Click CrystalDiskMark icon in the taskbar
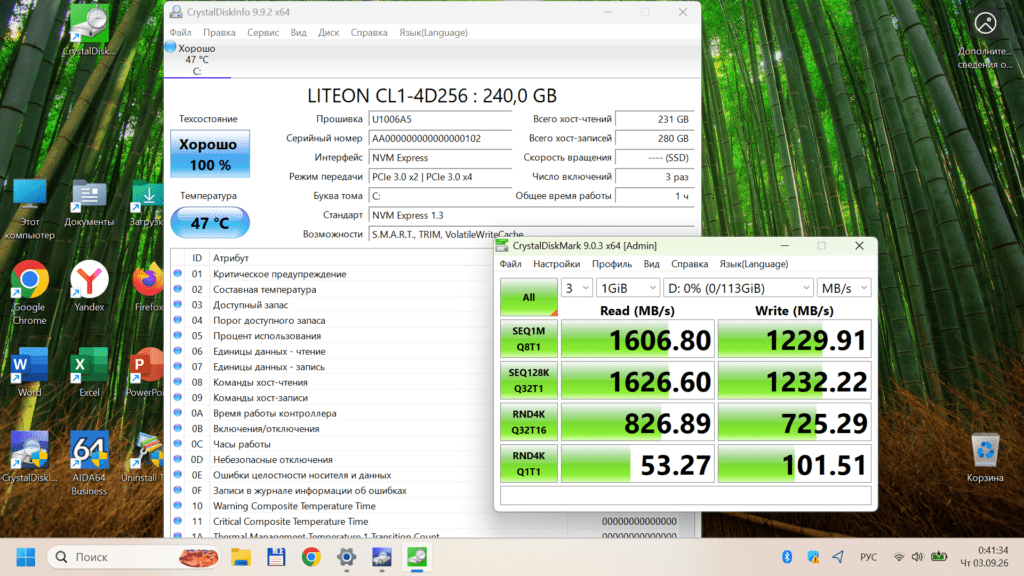 coord(417,557)
